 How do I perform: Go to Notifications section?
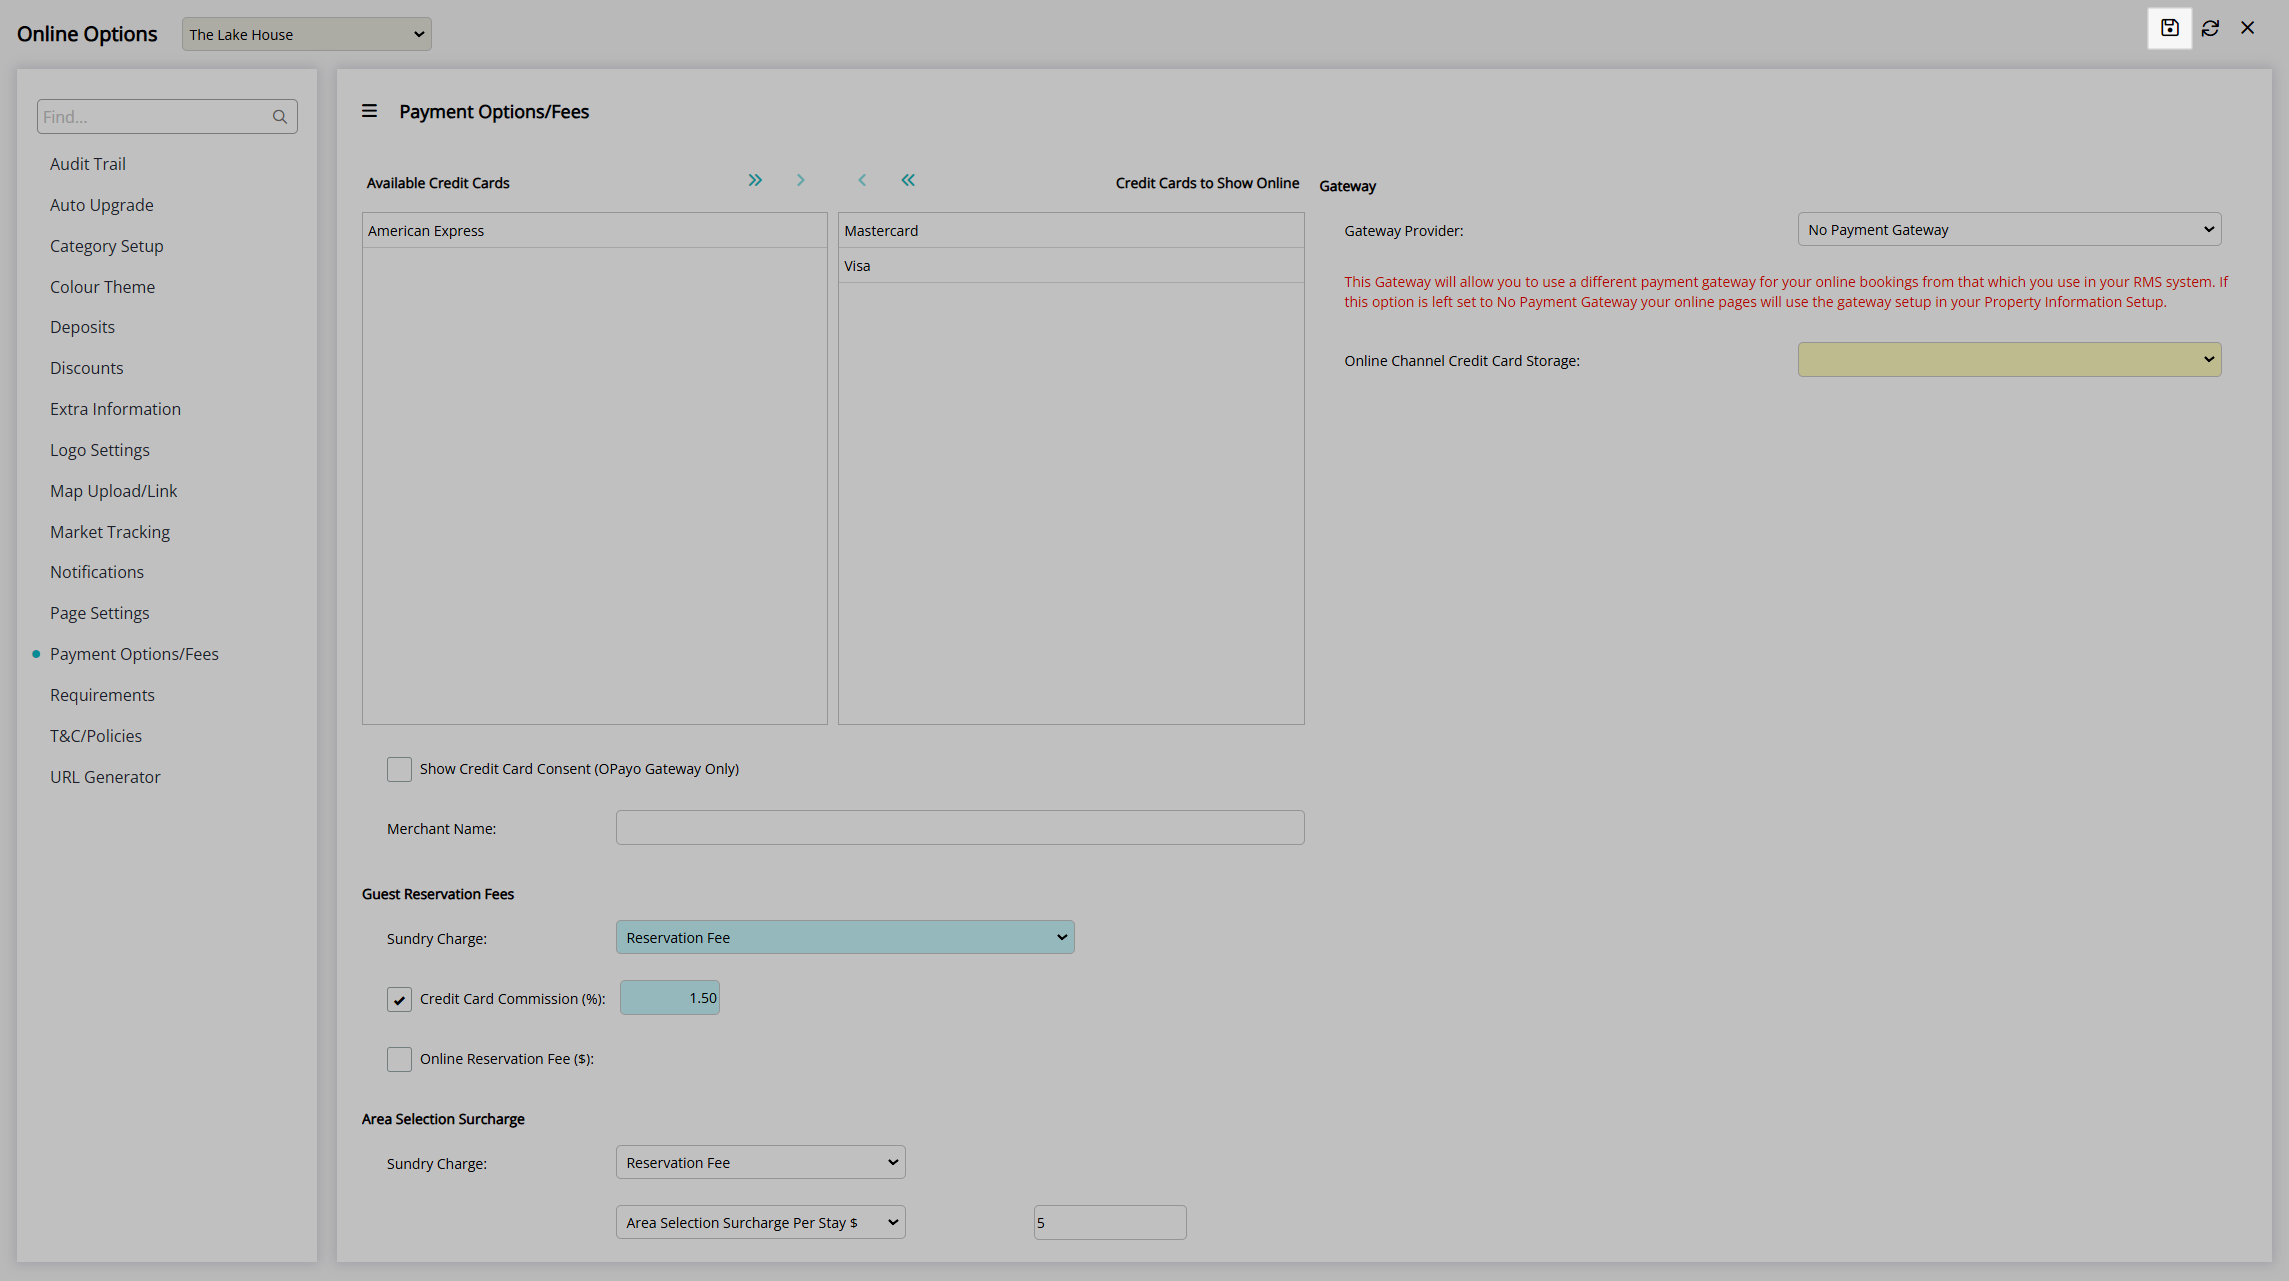pyautogui.click(x=97, y=572)
